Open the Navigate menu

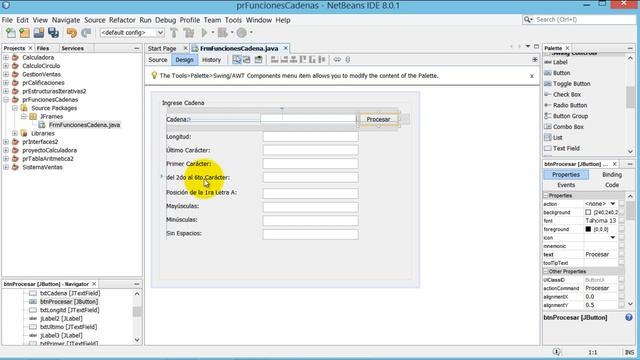pyautogui.click(x=66, y=20)
